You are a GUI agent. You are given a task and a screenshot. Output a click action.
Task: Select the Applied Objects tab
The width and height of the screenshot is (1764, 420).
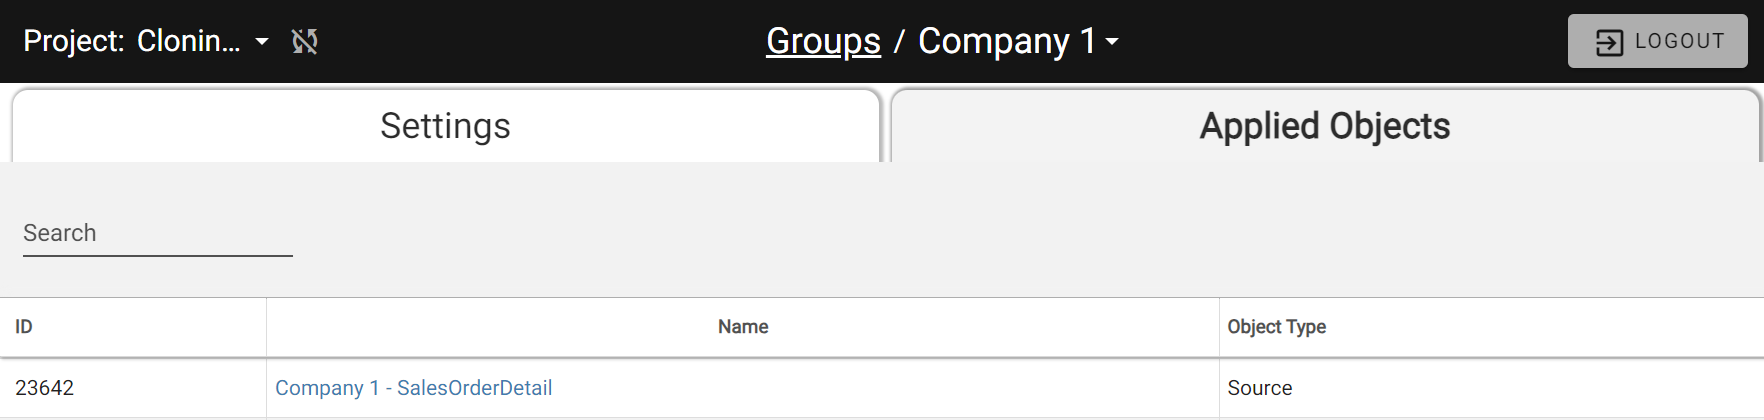click(1325, 126)
